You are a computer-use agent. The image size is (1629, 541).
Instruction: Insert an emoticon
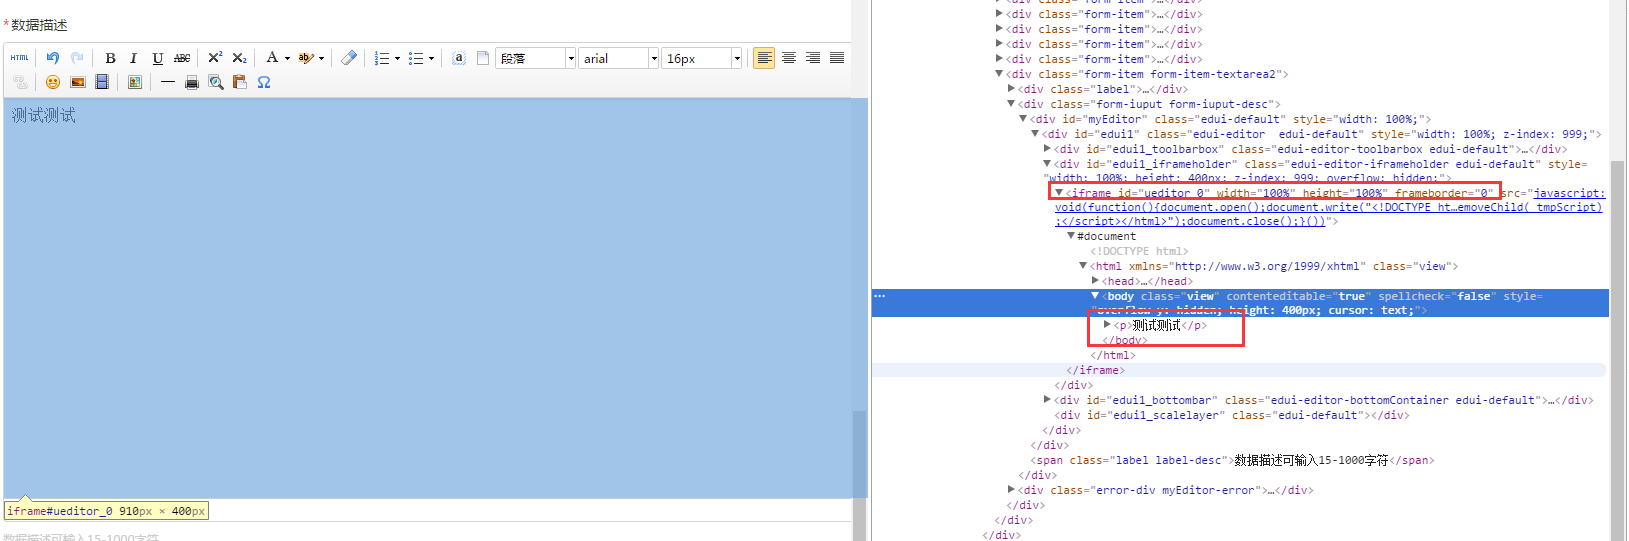[x=53, y=82]
